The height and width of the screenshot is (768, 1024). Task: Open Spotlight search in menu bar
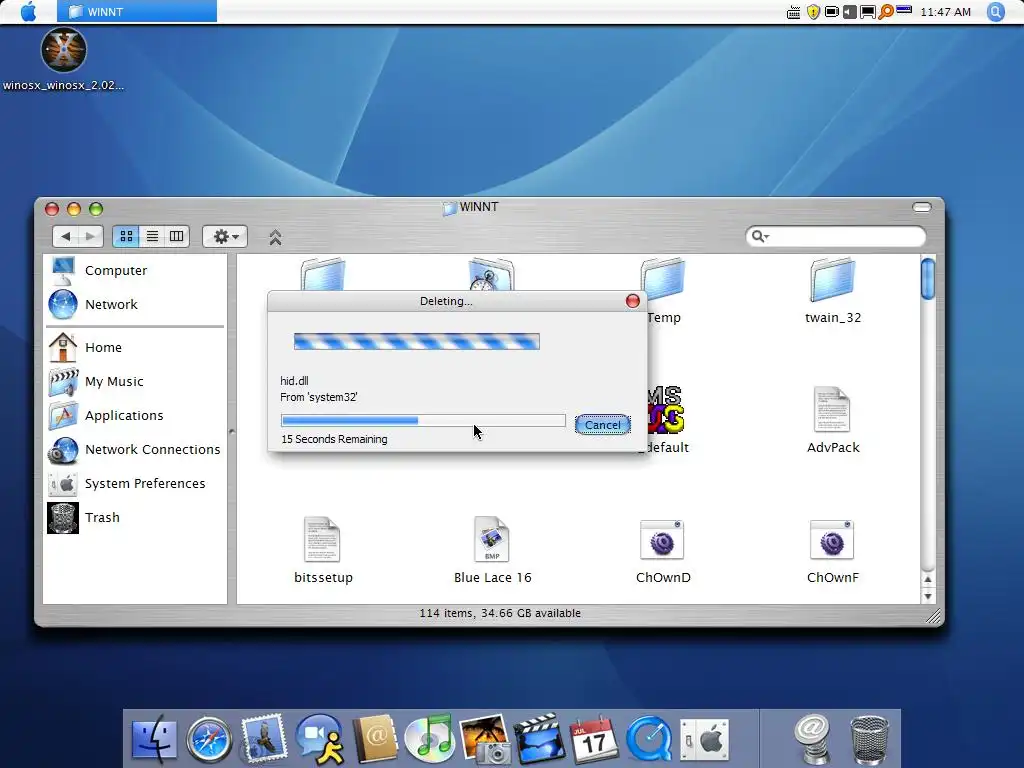(x=995, y=12)
